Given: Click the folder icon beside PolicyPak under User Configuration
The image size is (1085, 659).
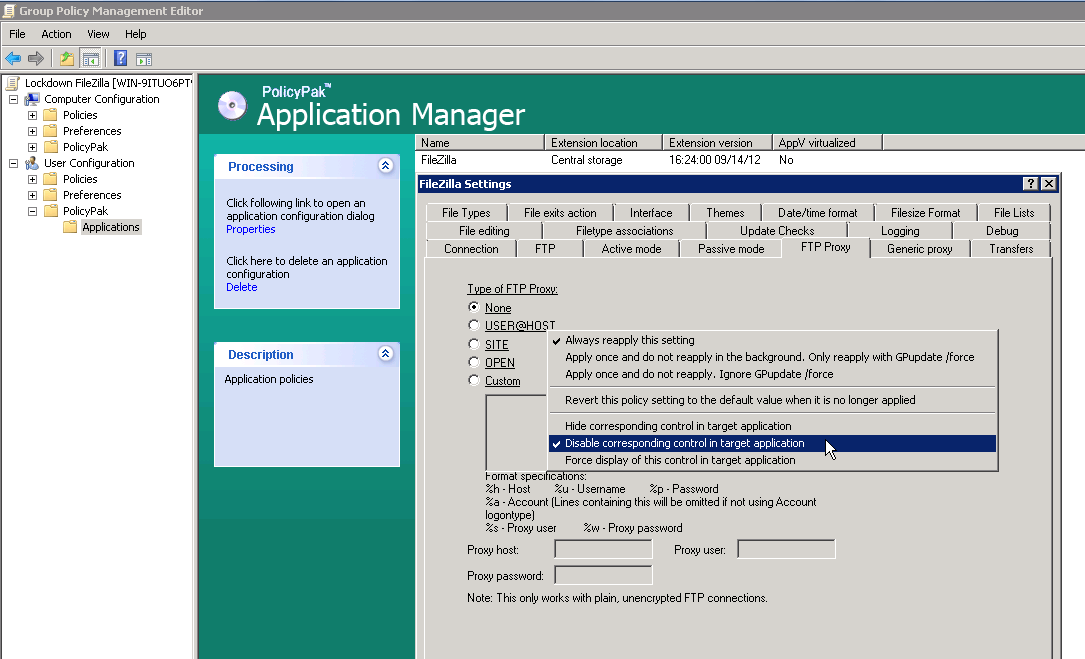Looking at the screenshot, I should (51, 211).
